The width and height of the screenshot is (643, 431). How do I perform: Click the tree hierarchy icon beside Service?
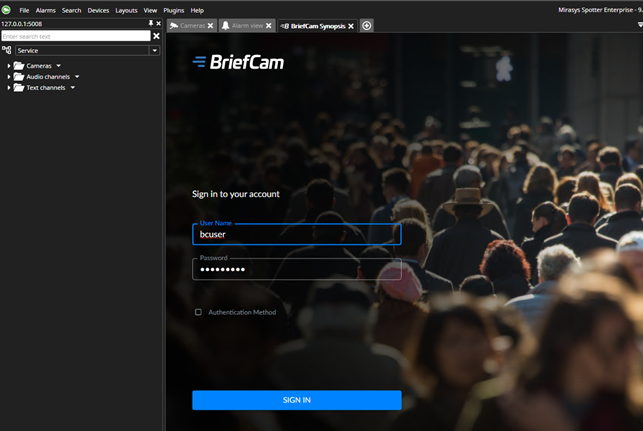point(7,50)
